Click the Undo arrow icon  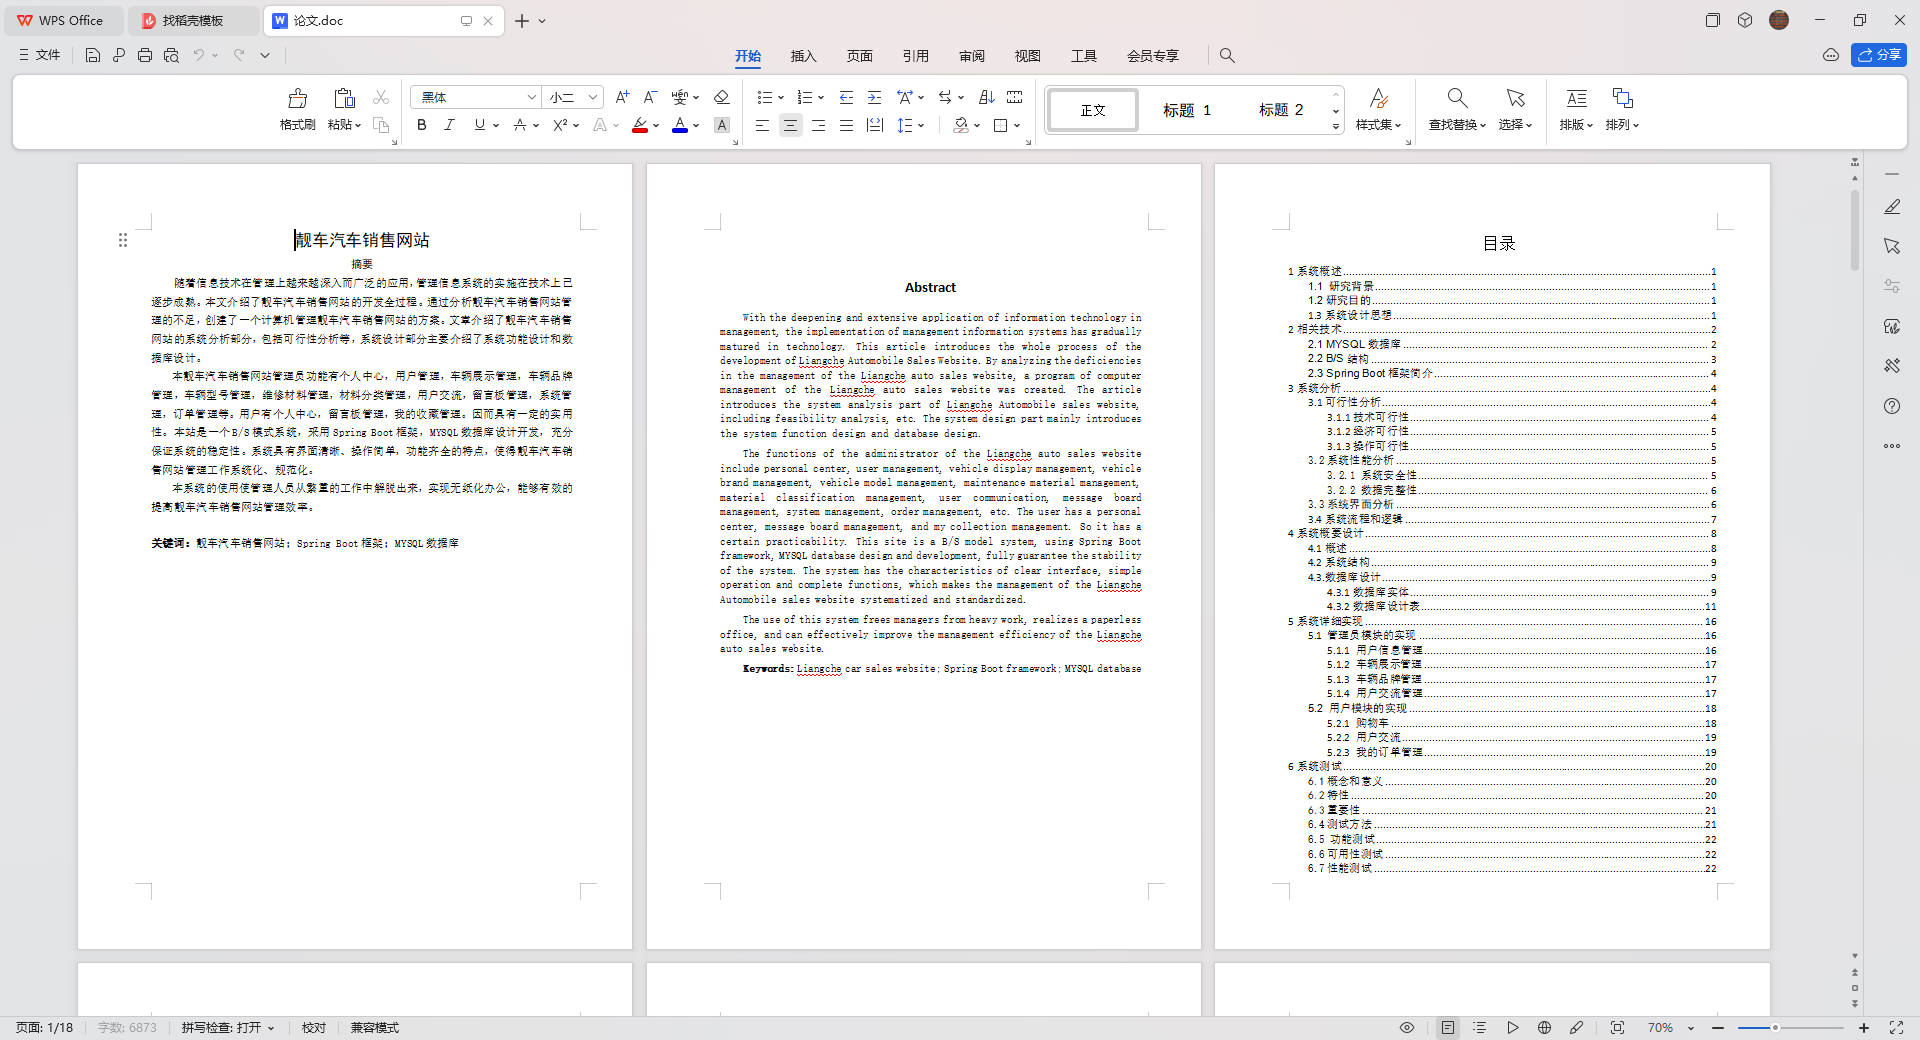pos(199,55)
